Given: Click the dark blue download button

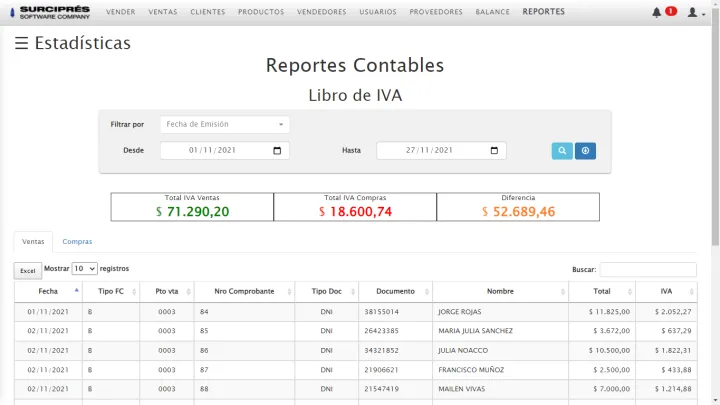Looking at the screenshot, I should 585,151.
